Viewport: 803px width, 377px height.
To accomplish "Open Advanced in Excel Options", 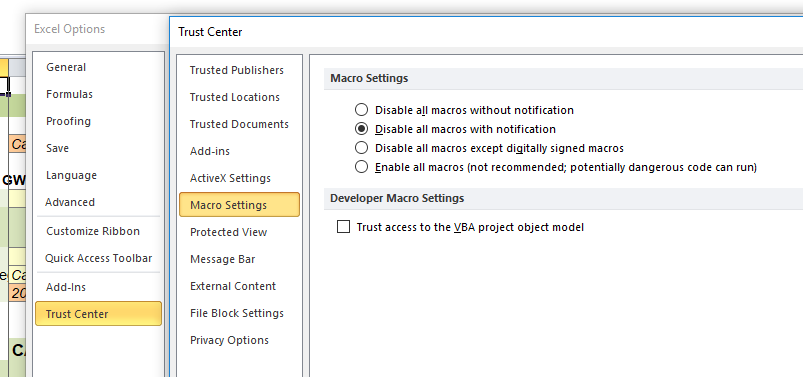I will (x=70, y=202).
